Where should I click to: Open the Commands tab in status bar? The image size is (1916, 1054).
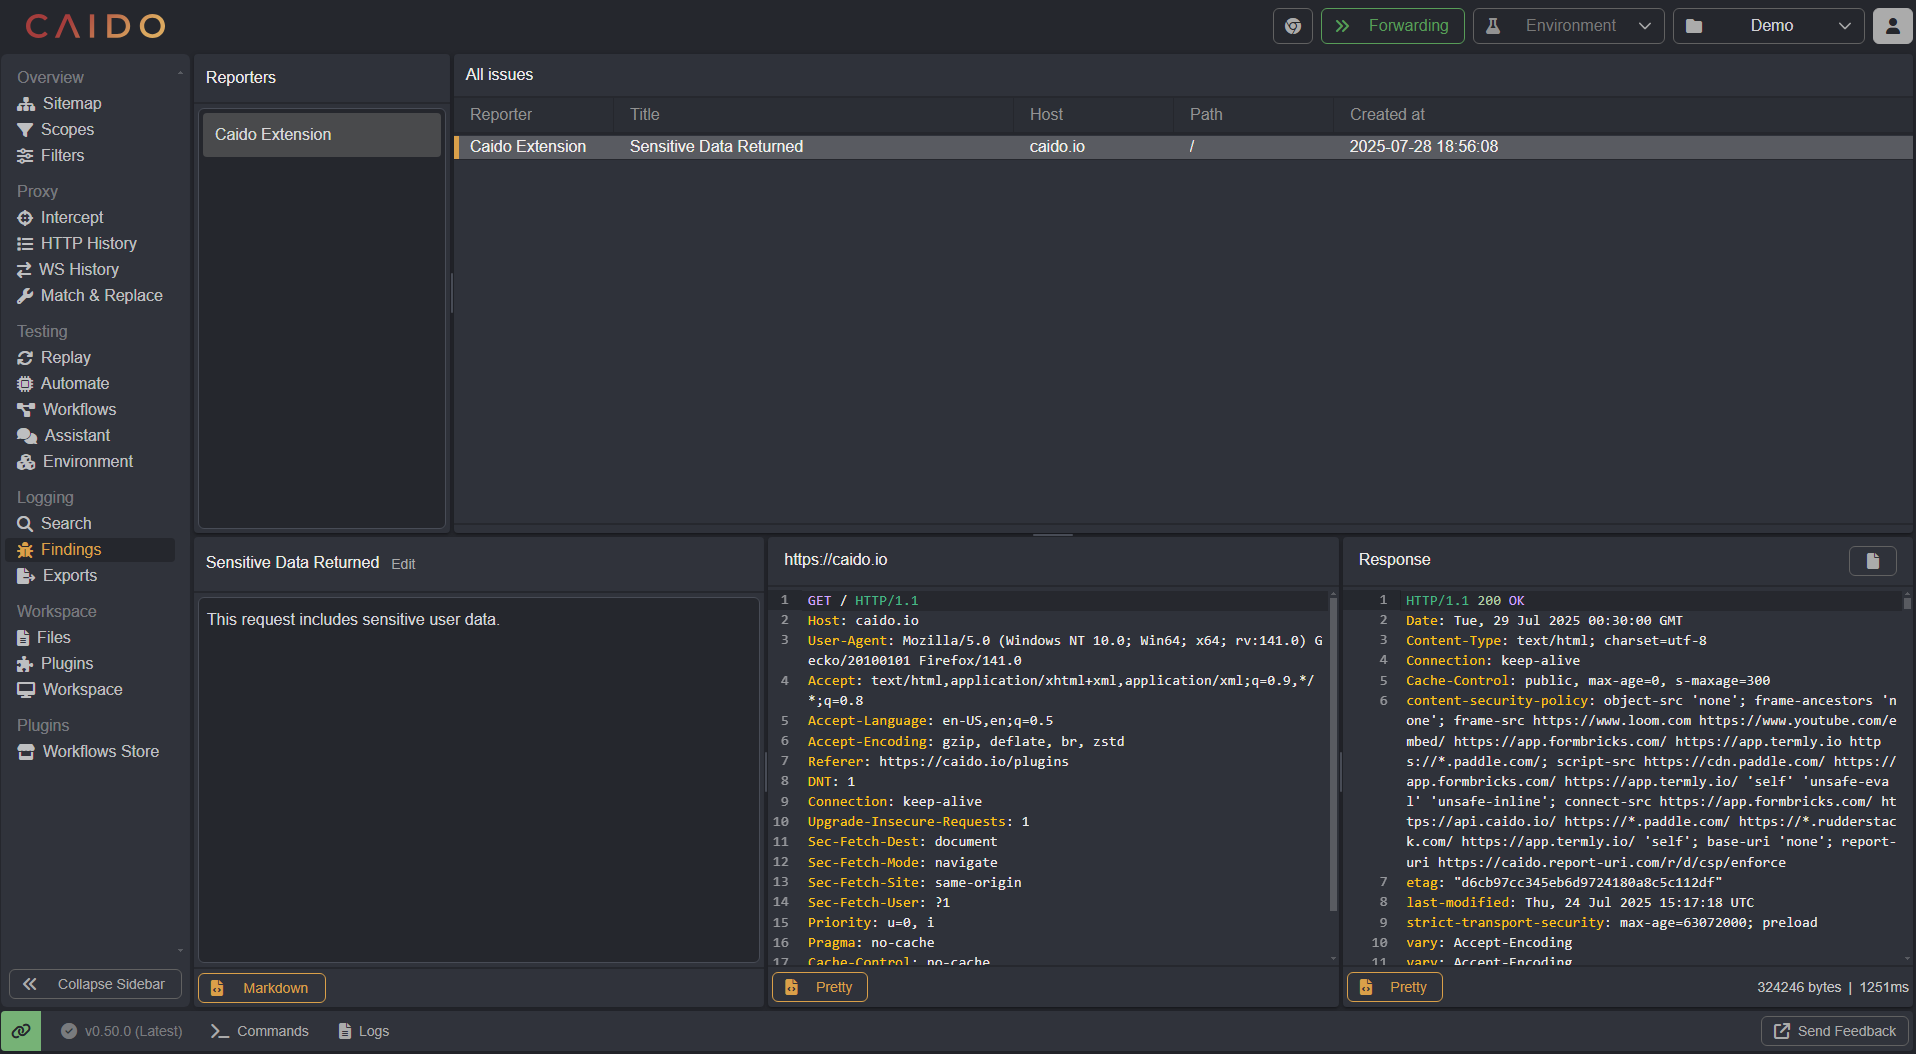[x=260, y=1031]
